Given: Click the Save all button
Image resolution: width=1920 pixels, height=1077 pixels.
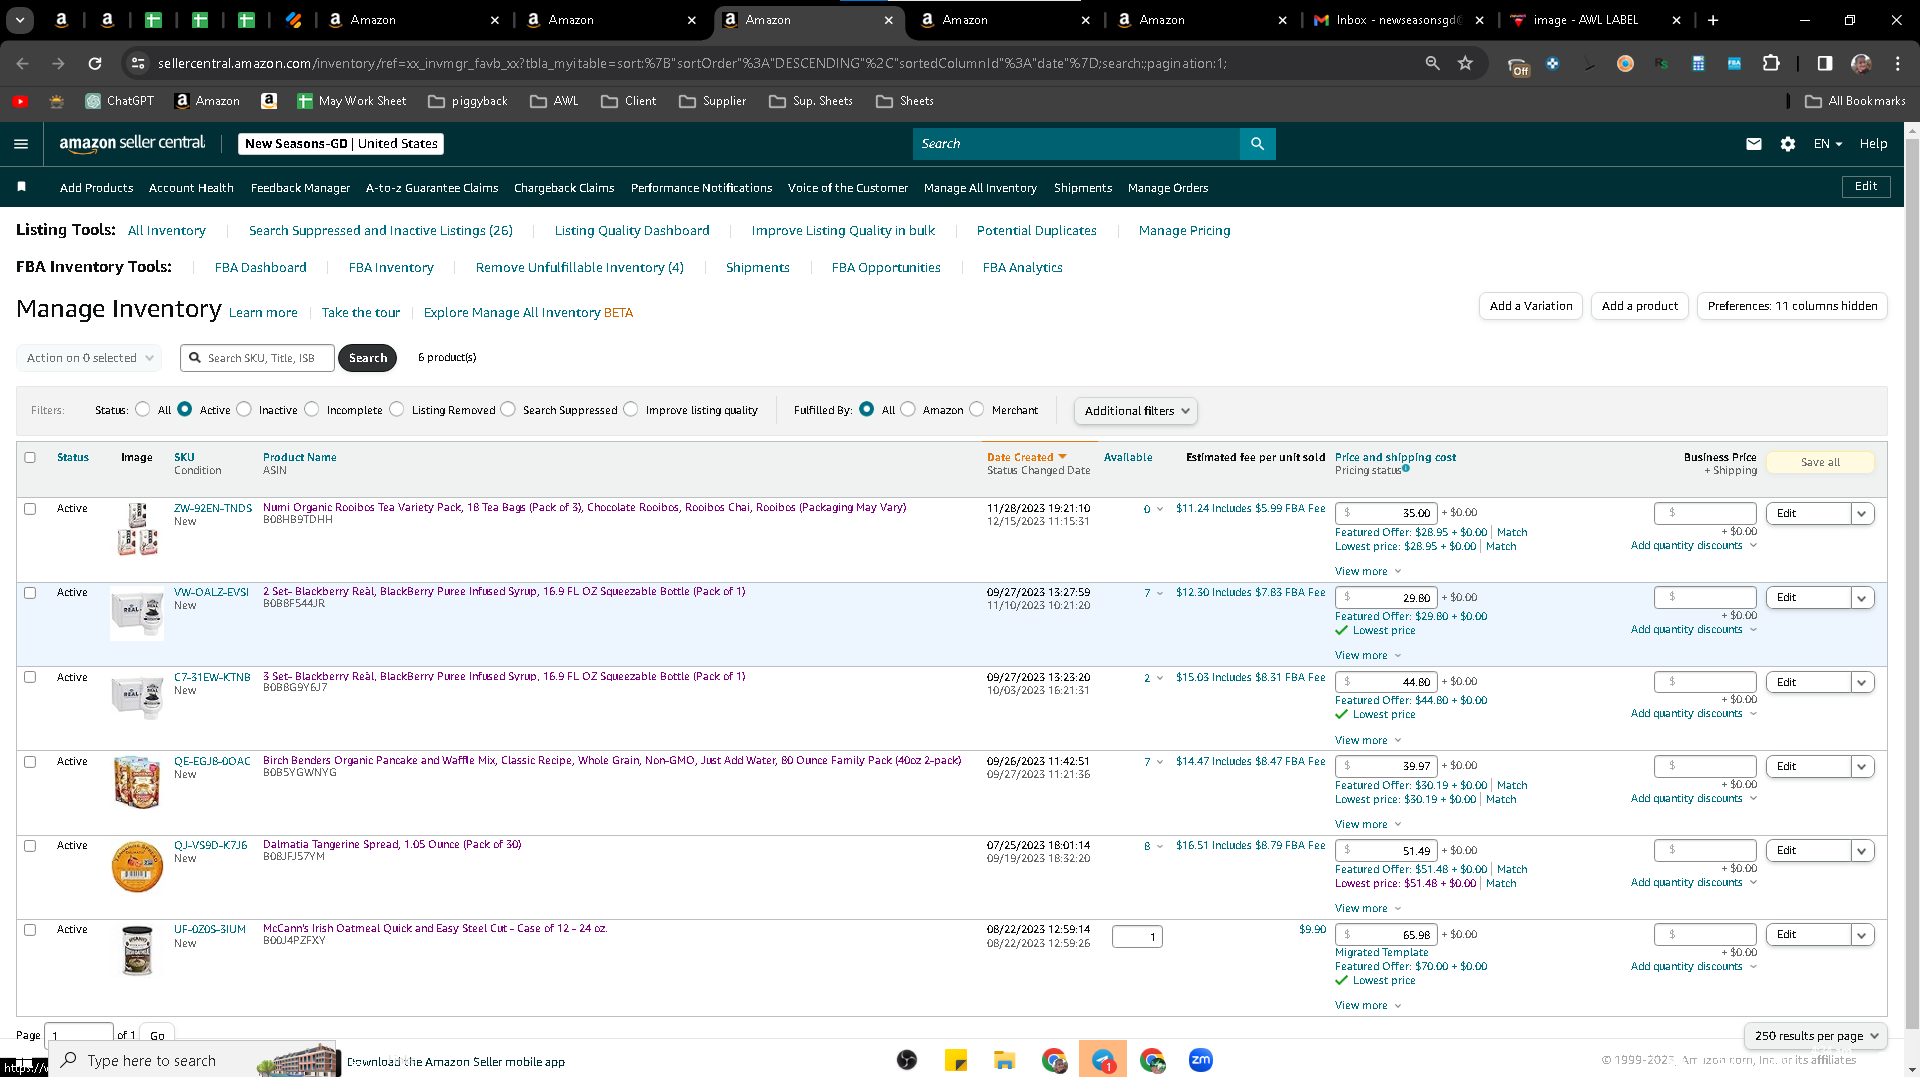Looking at the screenshot, I should [x=1820, y=462].
